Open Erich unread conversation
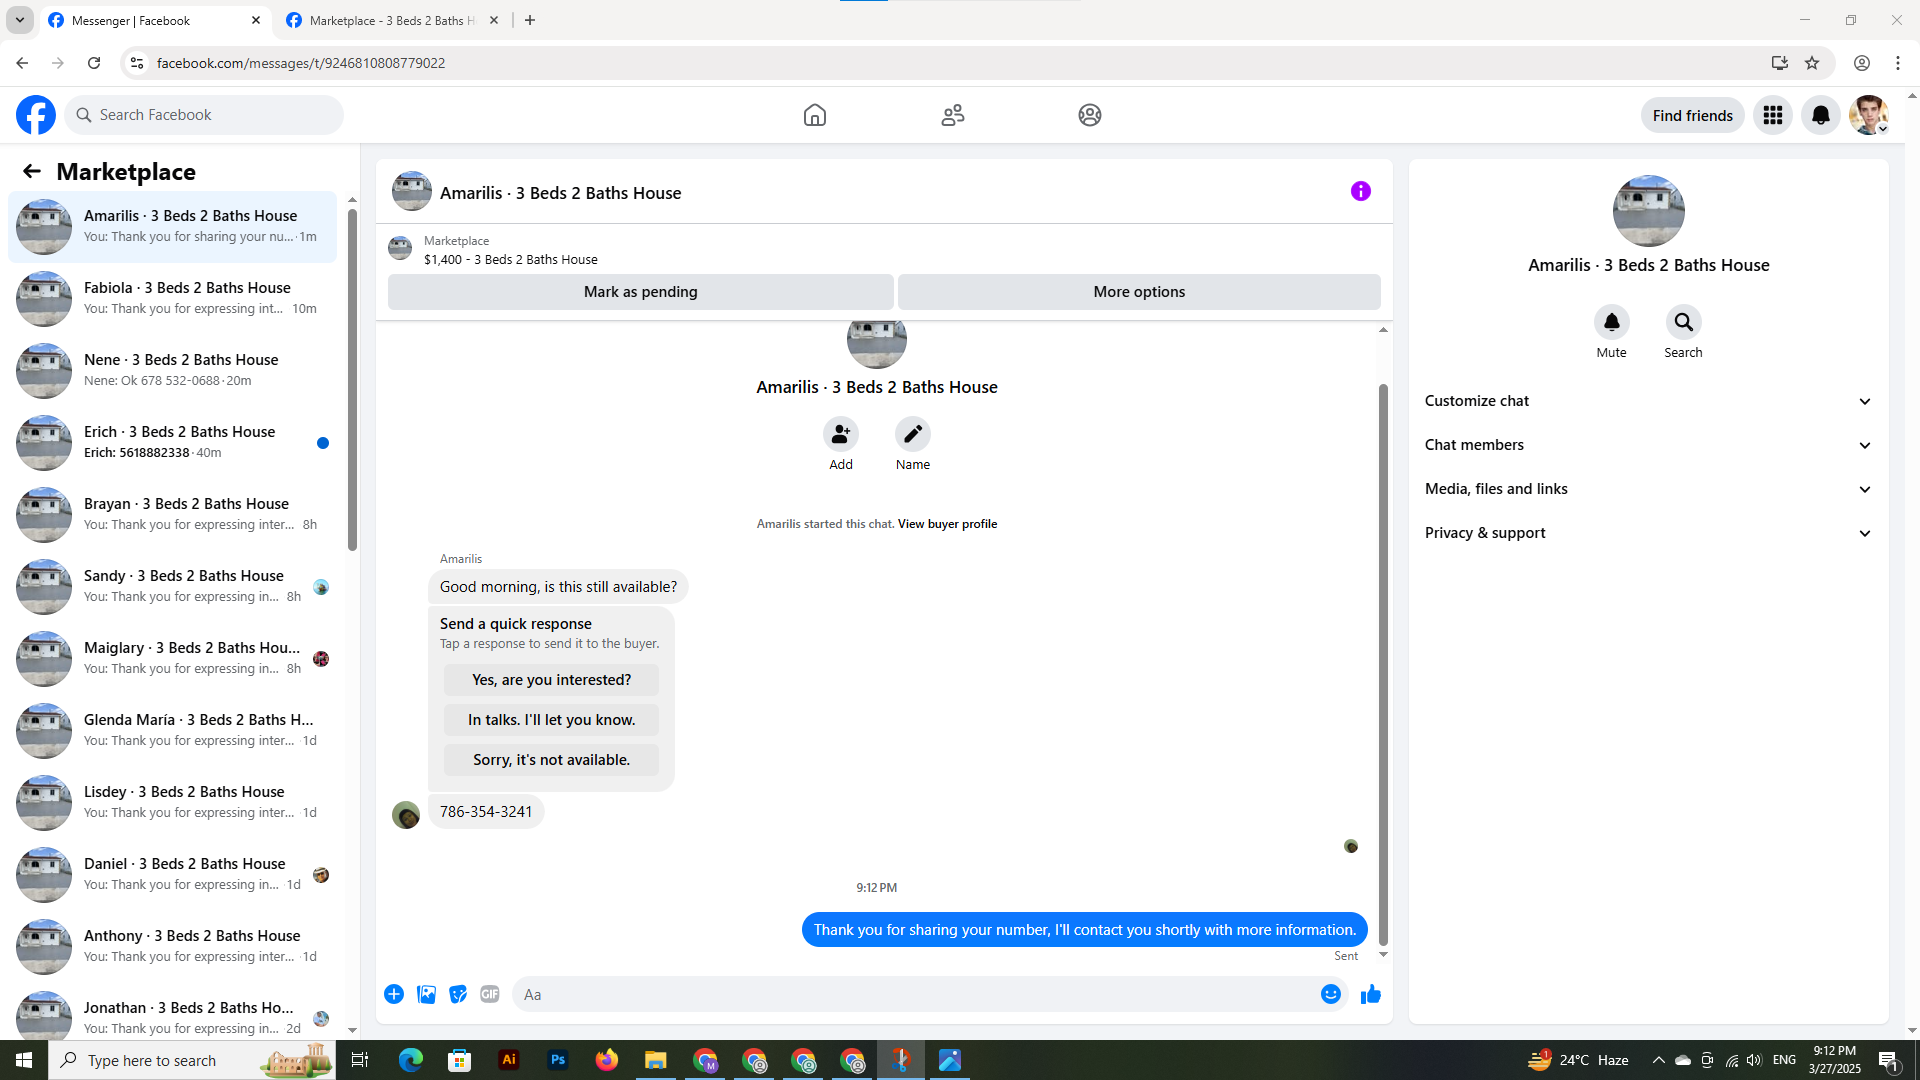 172,442
